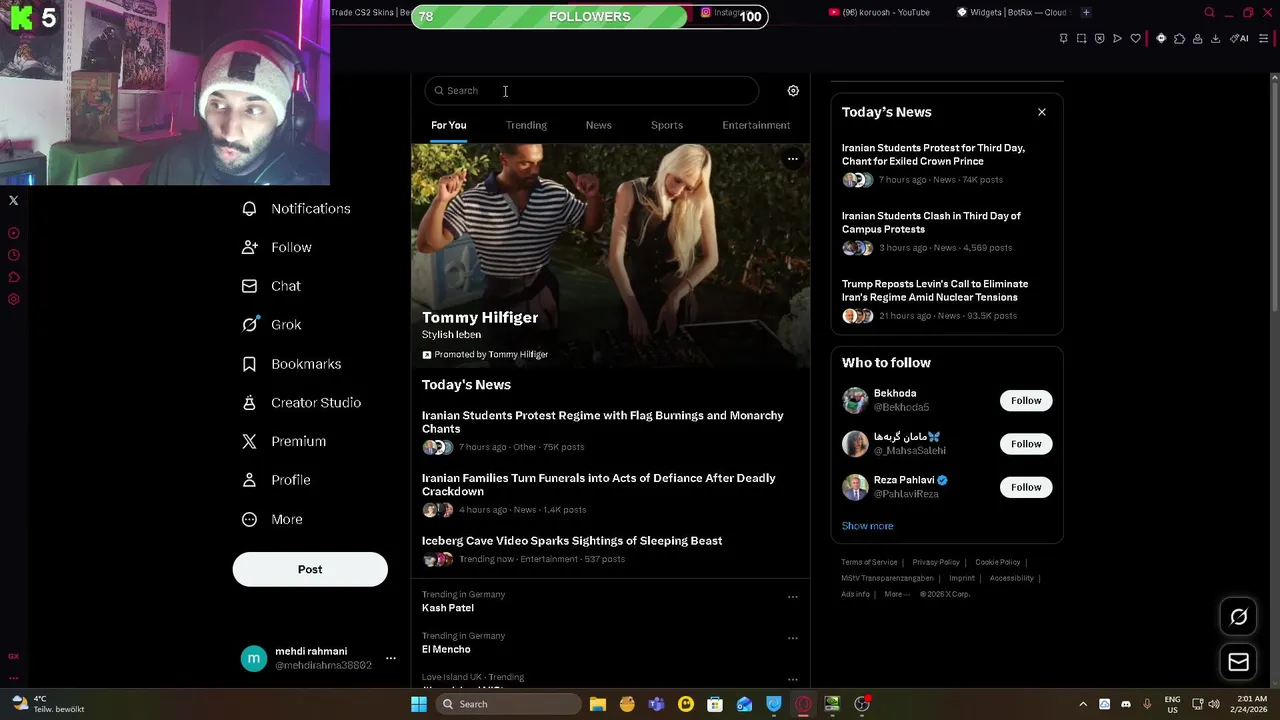This screenshot has width=1280, height=720.
Task: Open the Grok icon in sidebar
Action: 249,325
